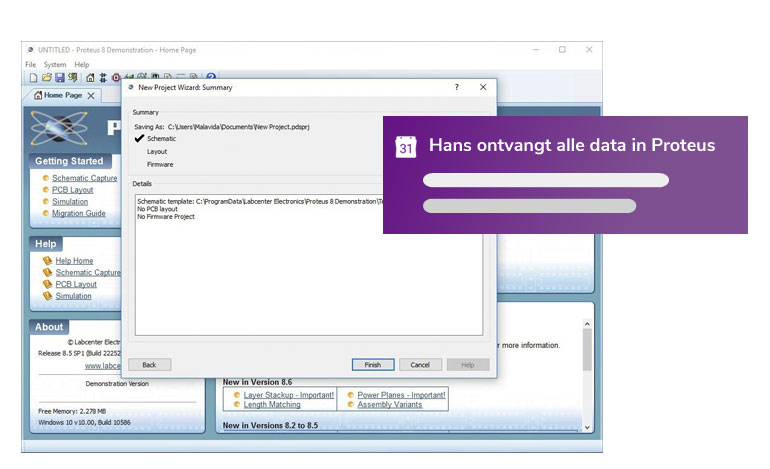Open Simulation link in Help panel
This screenshot has width=770, height=469.
74,296
